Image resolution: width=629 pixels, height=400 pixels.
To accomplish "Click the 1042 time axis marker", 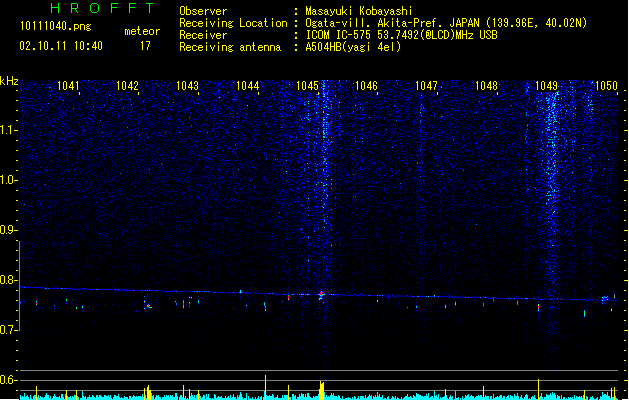I will click(127, 86).
